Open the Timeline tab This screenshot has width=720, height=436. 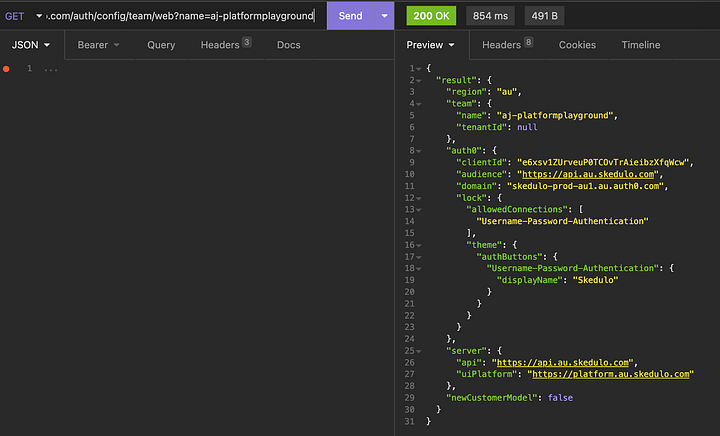tap(641, 45)
